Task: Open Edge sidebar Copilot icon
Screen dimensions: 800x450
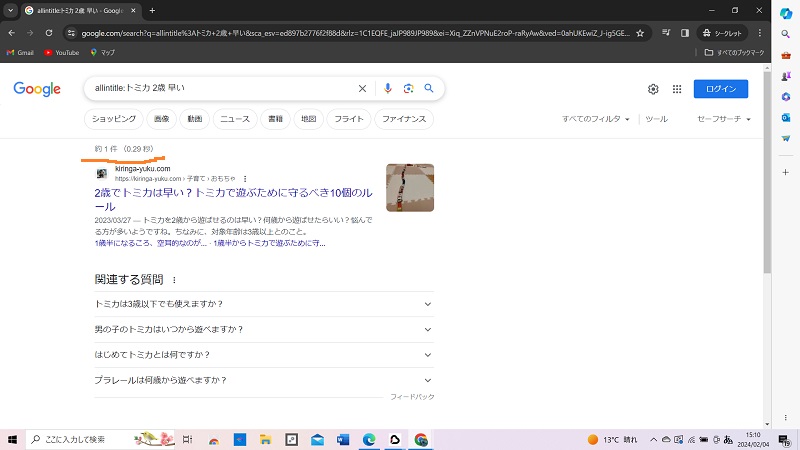Action: click(x=786, y=13)
